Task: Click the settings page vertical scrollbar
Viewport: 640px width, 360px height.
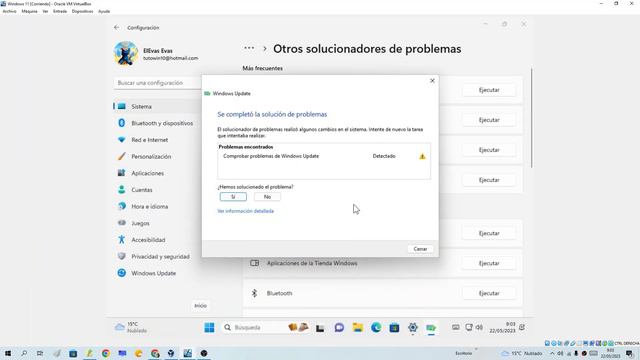Action: pyautogui.click(x=531, y=118)
